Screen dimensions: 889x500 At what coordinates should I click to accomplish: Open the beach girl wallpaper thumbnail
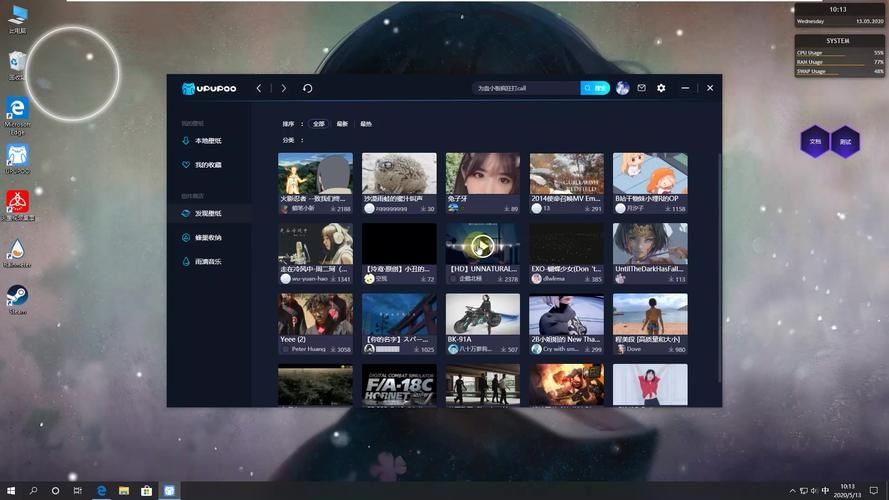pos(650,314)
